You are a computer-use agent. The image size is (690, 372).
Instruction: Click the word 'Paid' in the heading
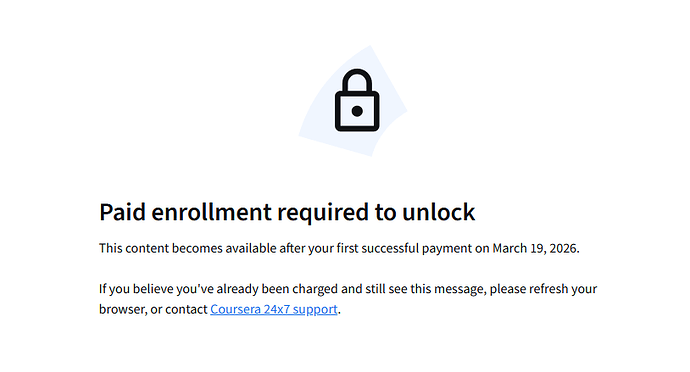(122, 212)
